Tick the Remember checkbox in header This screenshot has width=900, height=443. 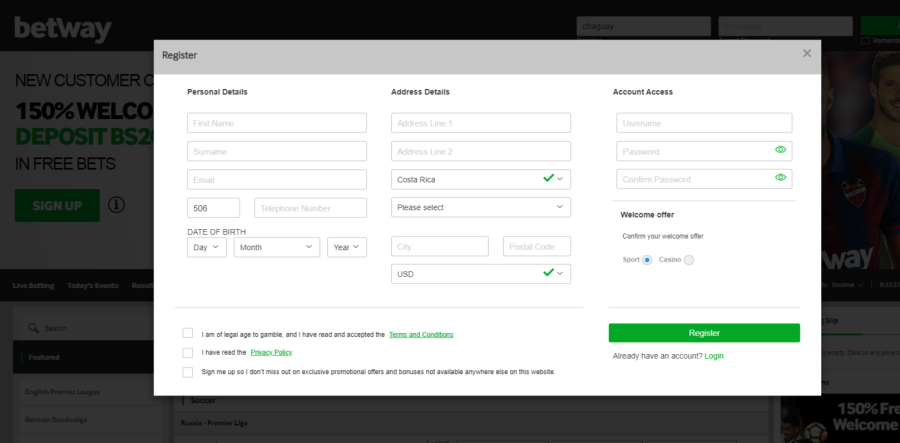(x=866, y=41)
